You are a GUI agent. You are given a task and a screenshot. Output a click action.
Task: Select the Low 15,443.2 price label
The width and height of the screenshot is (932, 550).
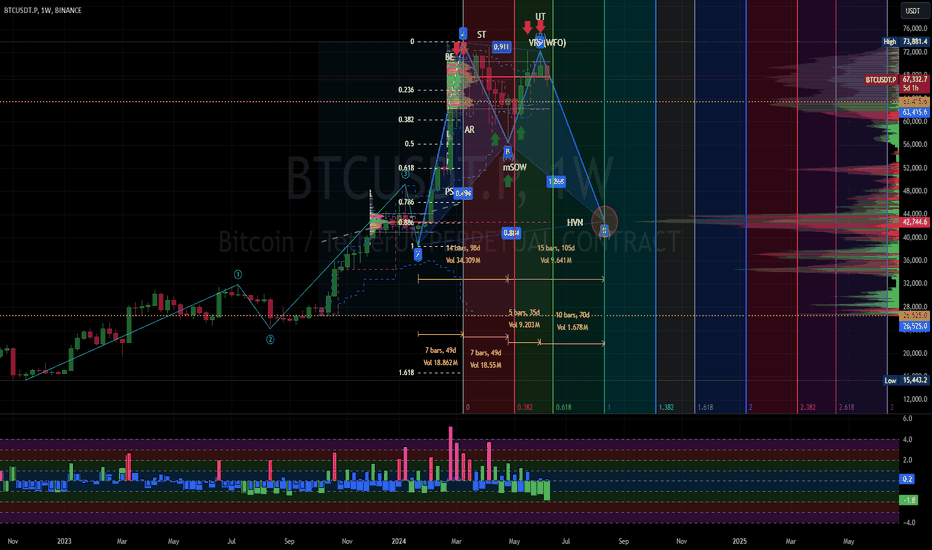click(x=905, y=380)
